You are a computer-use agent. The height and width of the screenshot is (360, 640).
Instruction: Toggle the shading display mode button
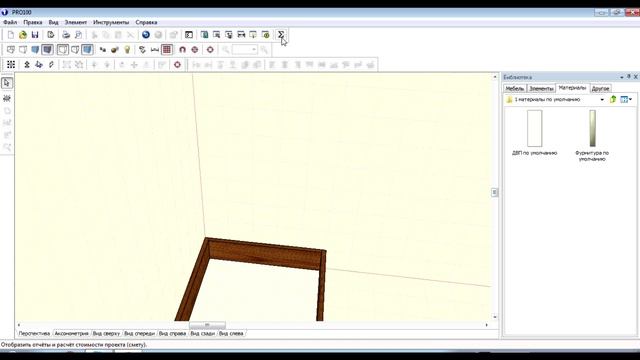tap(87, 50)
